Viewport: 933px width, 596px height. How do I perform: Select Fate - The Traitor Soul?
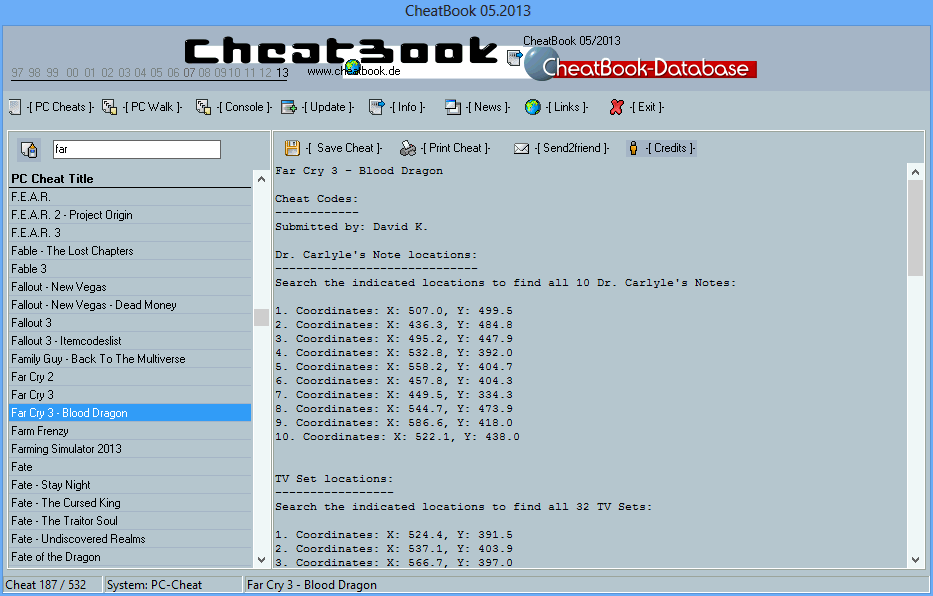click(x=130, y=520)
